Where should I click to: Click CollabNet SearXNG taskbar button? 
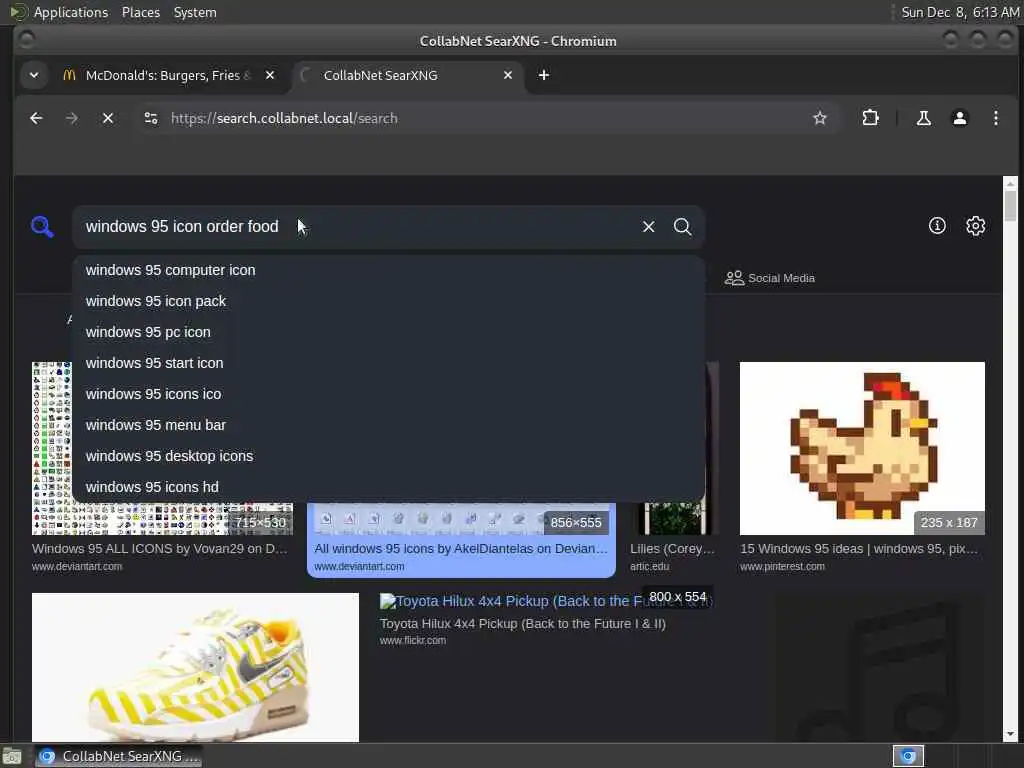(119, 756)
